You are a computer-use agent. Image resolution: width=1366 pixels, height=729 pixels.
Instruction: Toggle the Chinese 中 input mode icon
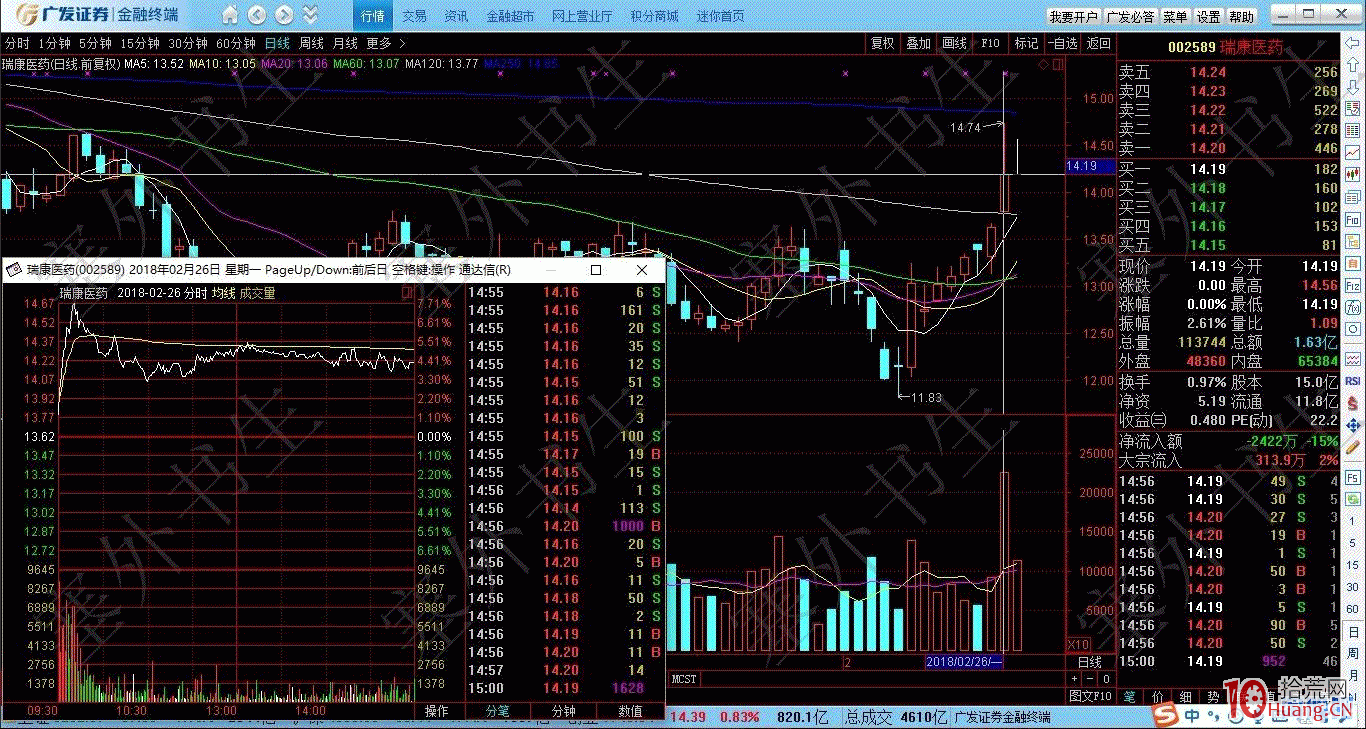click(x=1193, y=716)
